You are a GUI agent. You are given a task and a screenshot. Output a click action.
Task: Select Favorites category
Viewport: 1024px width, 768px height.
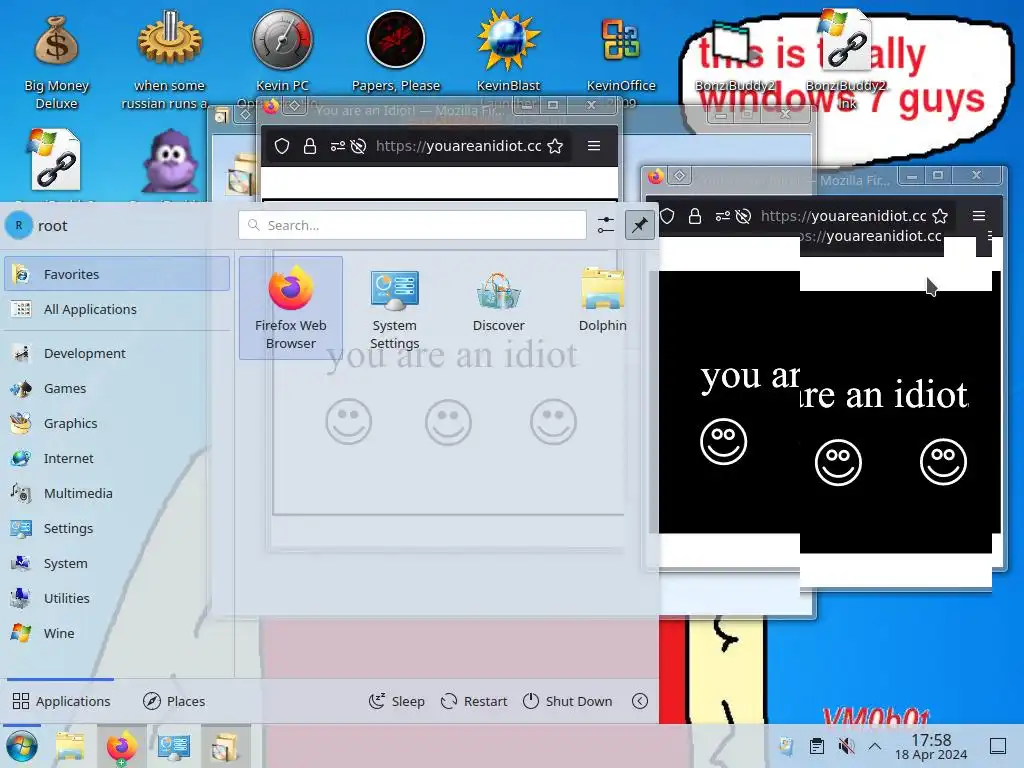click(117, 274)
